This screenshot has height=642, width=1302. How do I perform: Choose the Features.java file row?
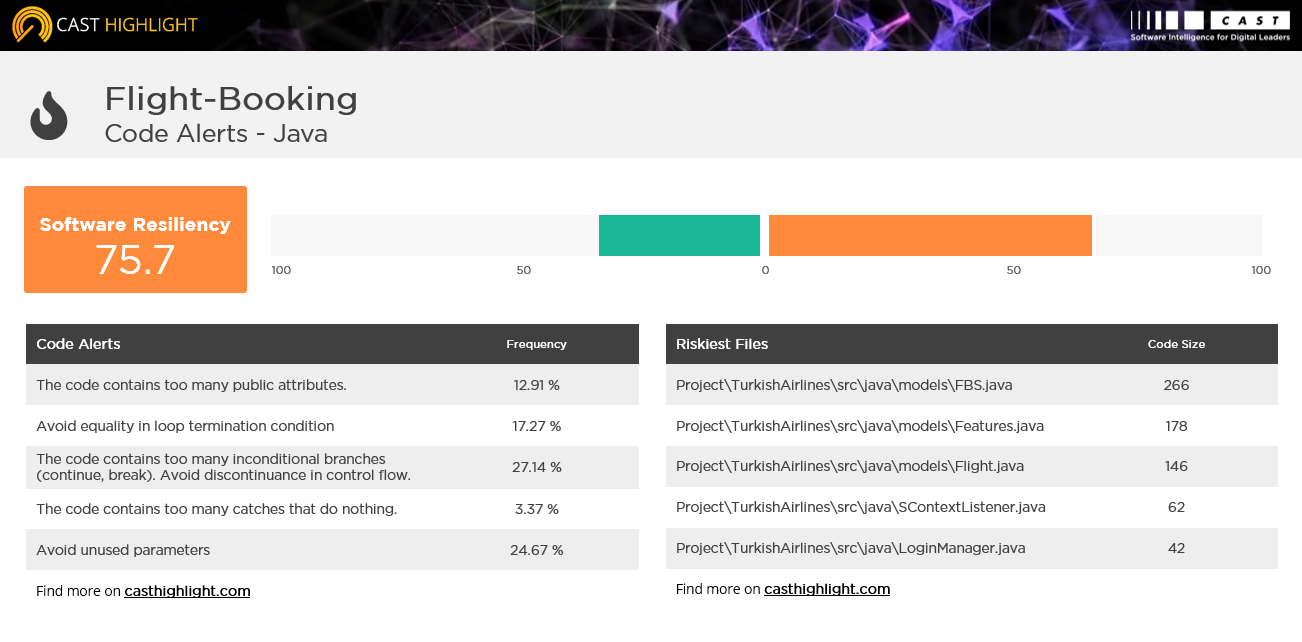(972, 426)
